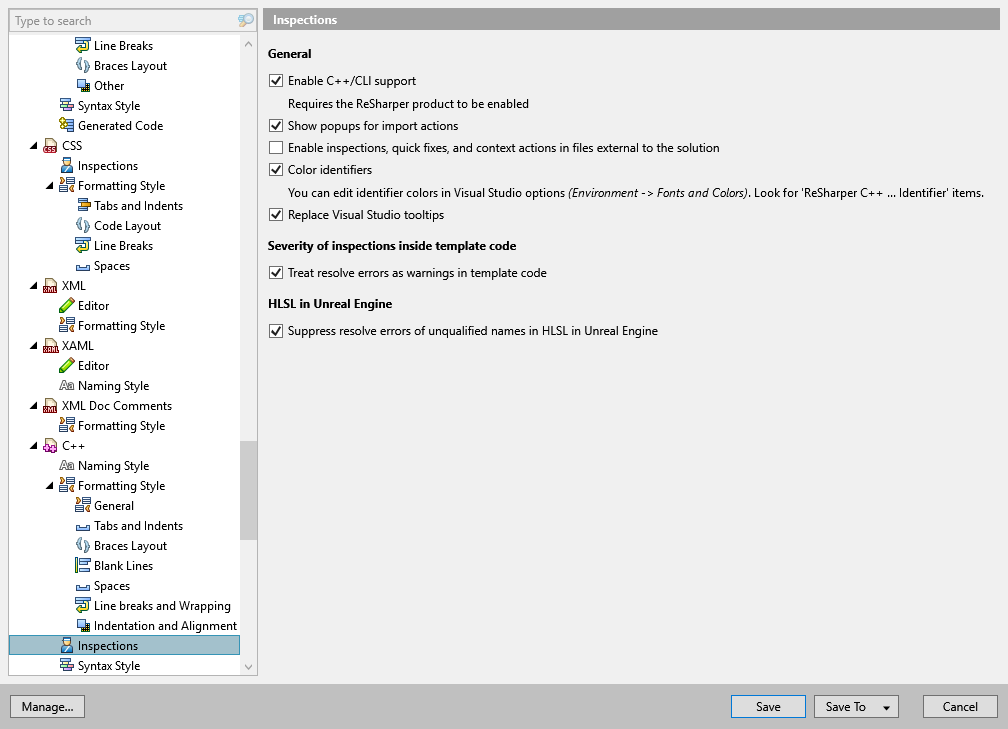This screenshot has width=1008, height=729.
Task: Collapse the CSS tree node
Action: click(x=32, y=145)
